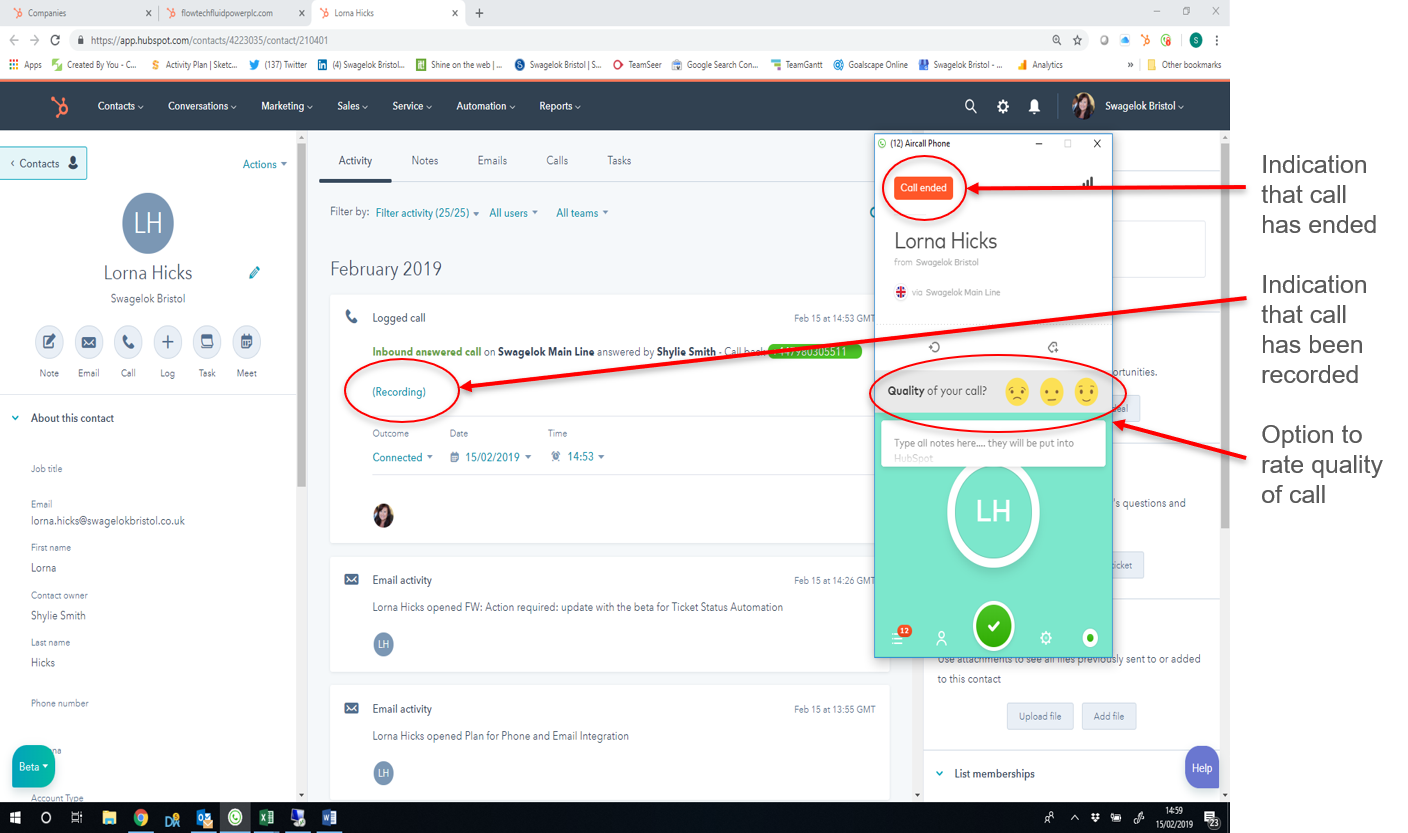
Task: Open the (Recording) link
Action: click(x=399, y=392)
